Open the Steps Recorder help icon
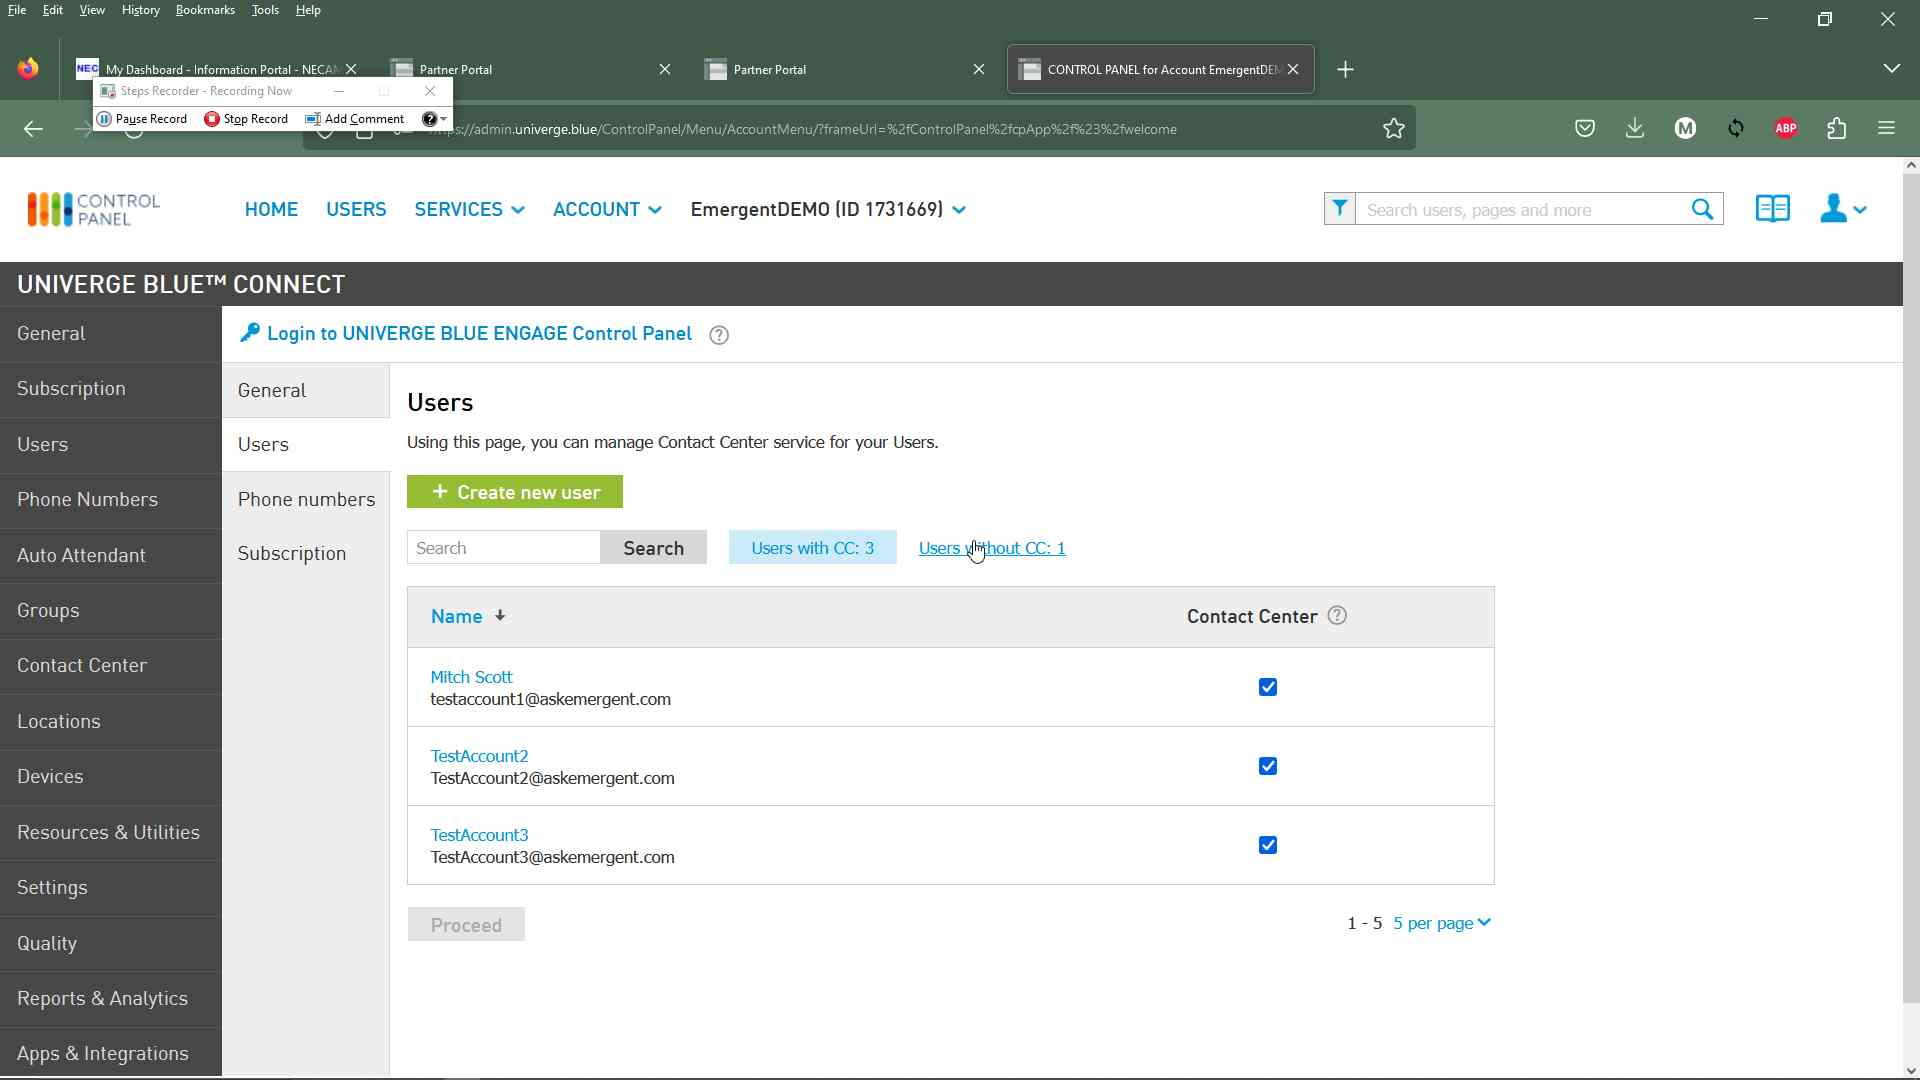The width and height of the screenshot is (1920, 1080). pos(430,118)
